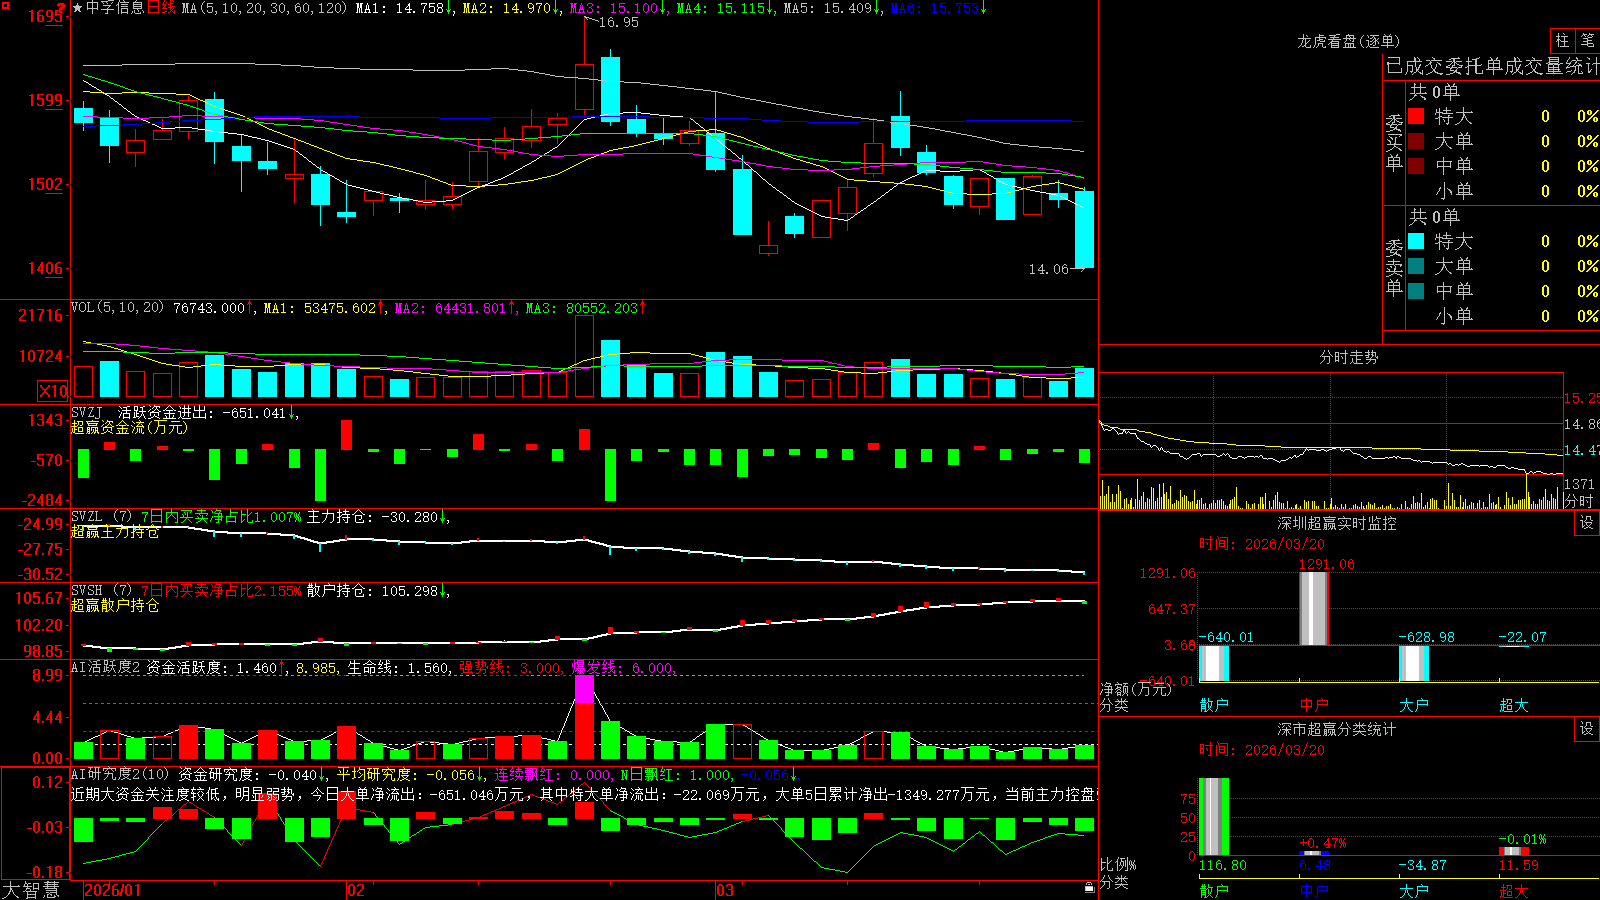Image resolution: width=1600 pixels, height=900 pixels.
Task: Select the dark red 中单 buy-order swatch
Action: [x=1416, y=166]
